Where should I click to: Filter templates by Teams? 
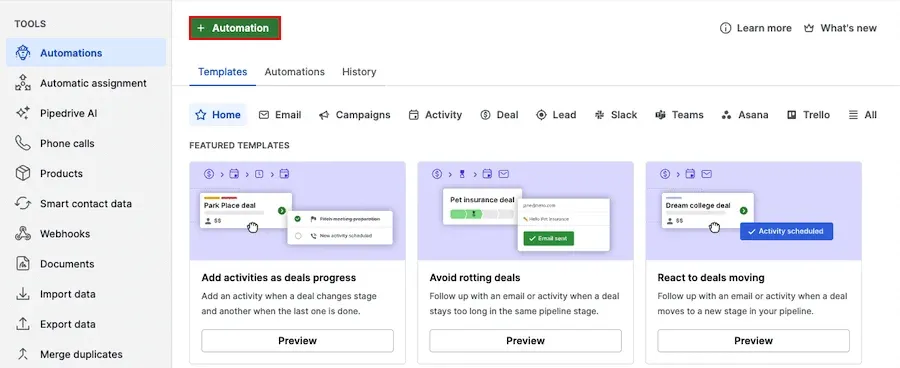click(x=679, y=115)
